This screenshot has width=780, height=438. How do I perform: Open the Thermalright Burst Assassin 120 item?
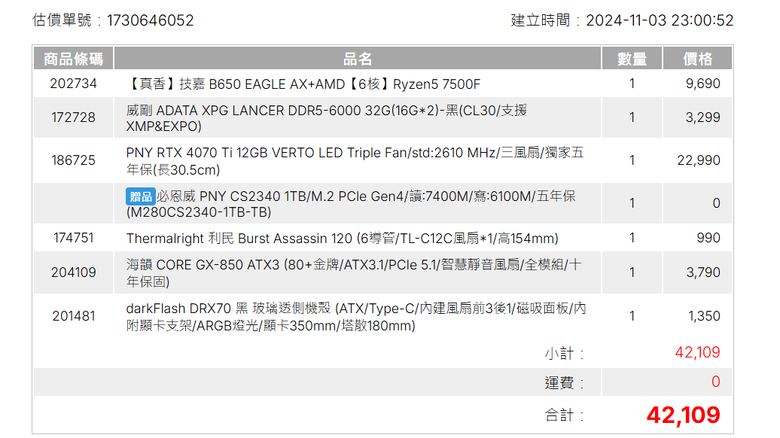coord(342,238)
